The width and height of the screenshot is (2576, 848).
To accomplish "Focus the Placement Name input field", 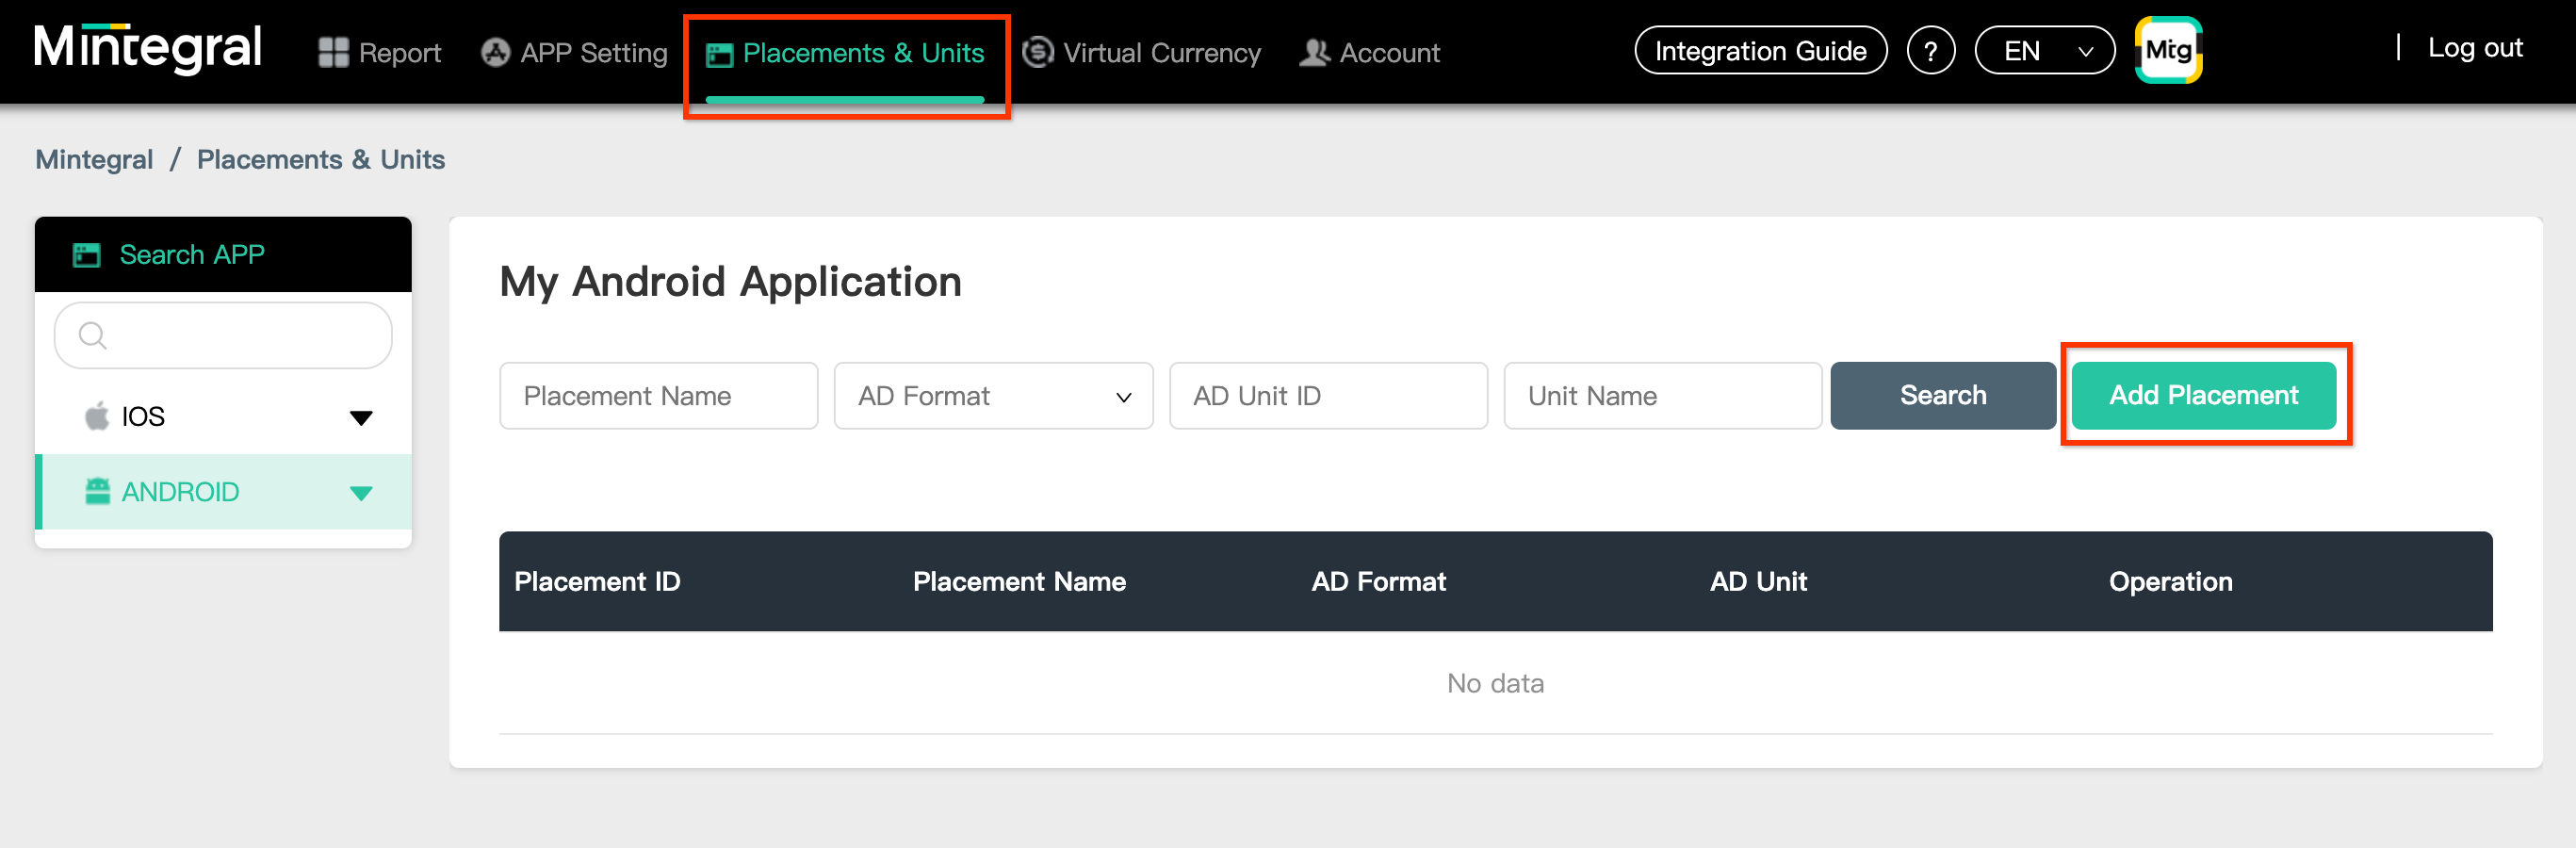I will tap(658, 396).
